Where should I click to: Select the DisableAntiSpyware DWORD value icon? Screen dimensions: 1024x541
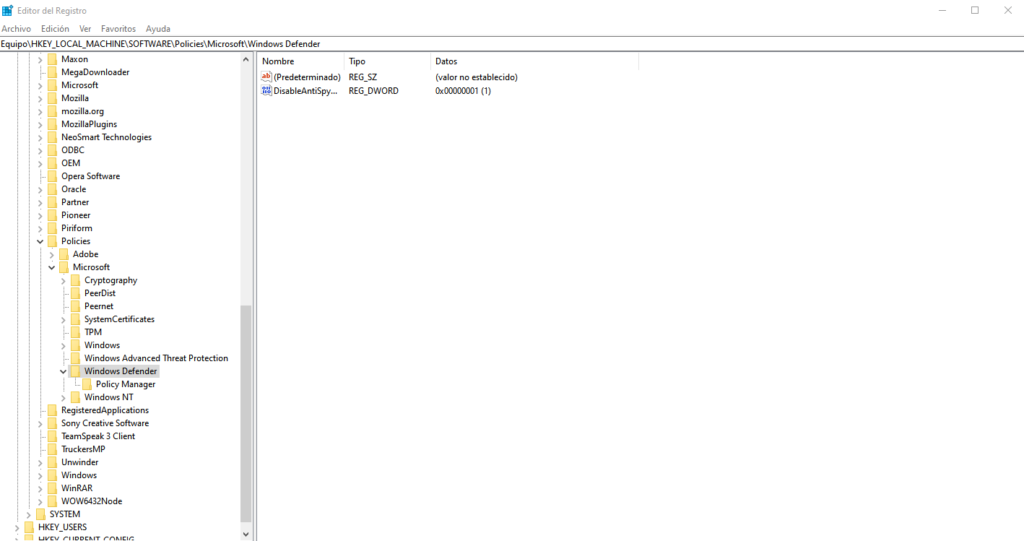266,91
